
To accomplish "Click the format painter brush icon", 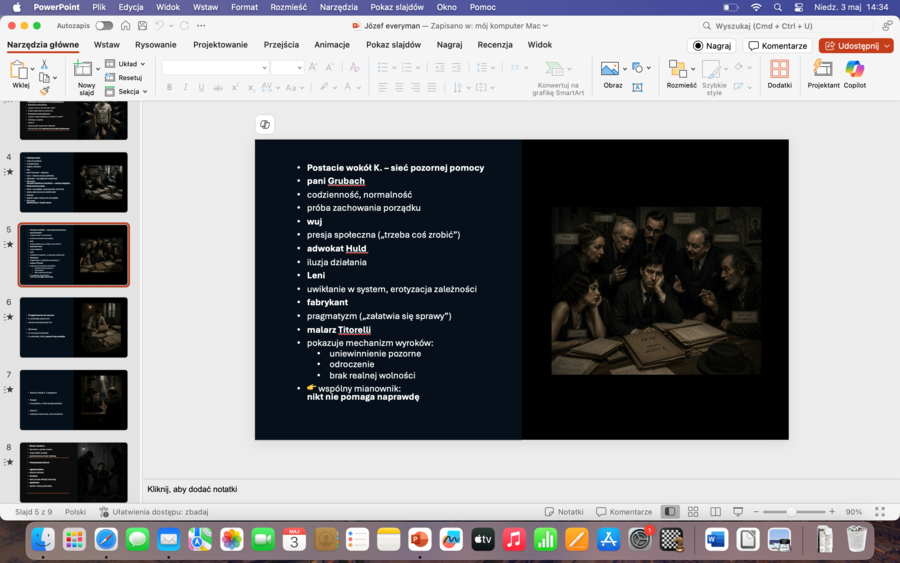I will (44, 91).
